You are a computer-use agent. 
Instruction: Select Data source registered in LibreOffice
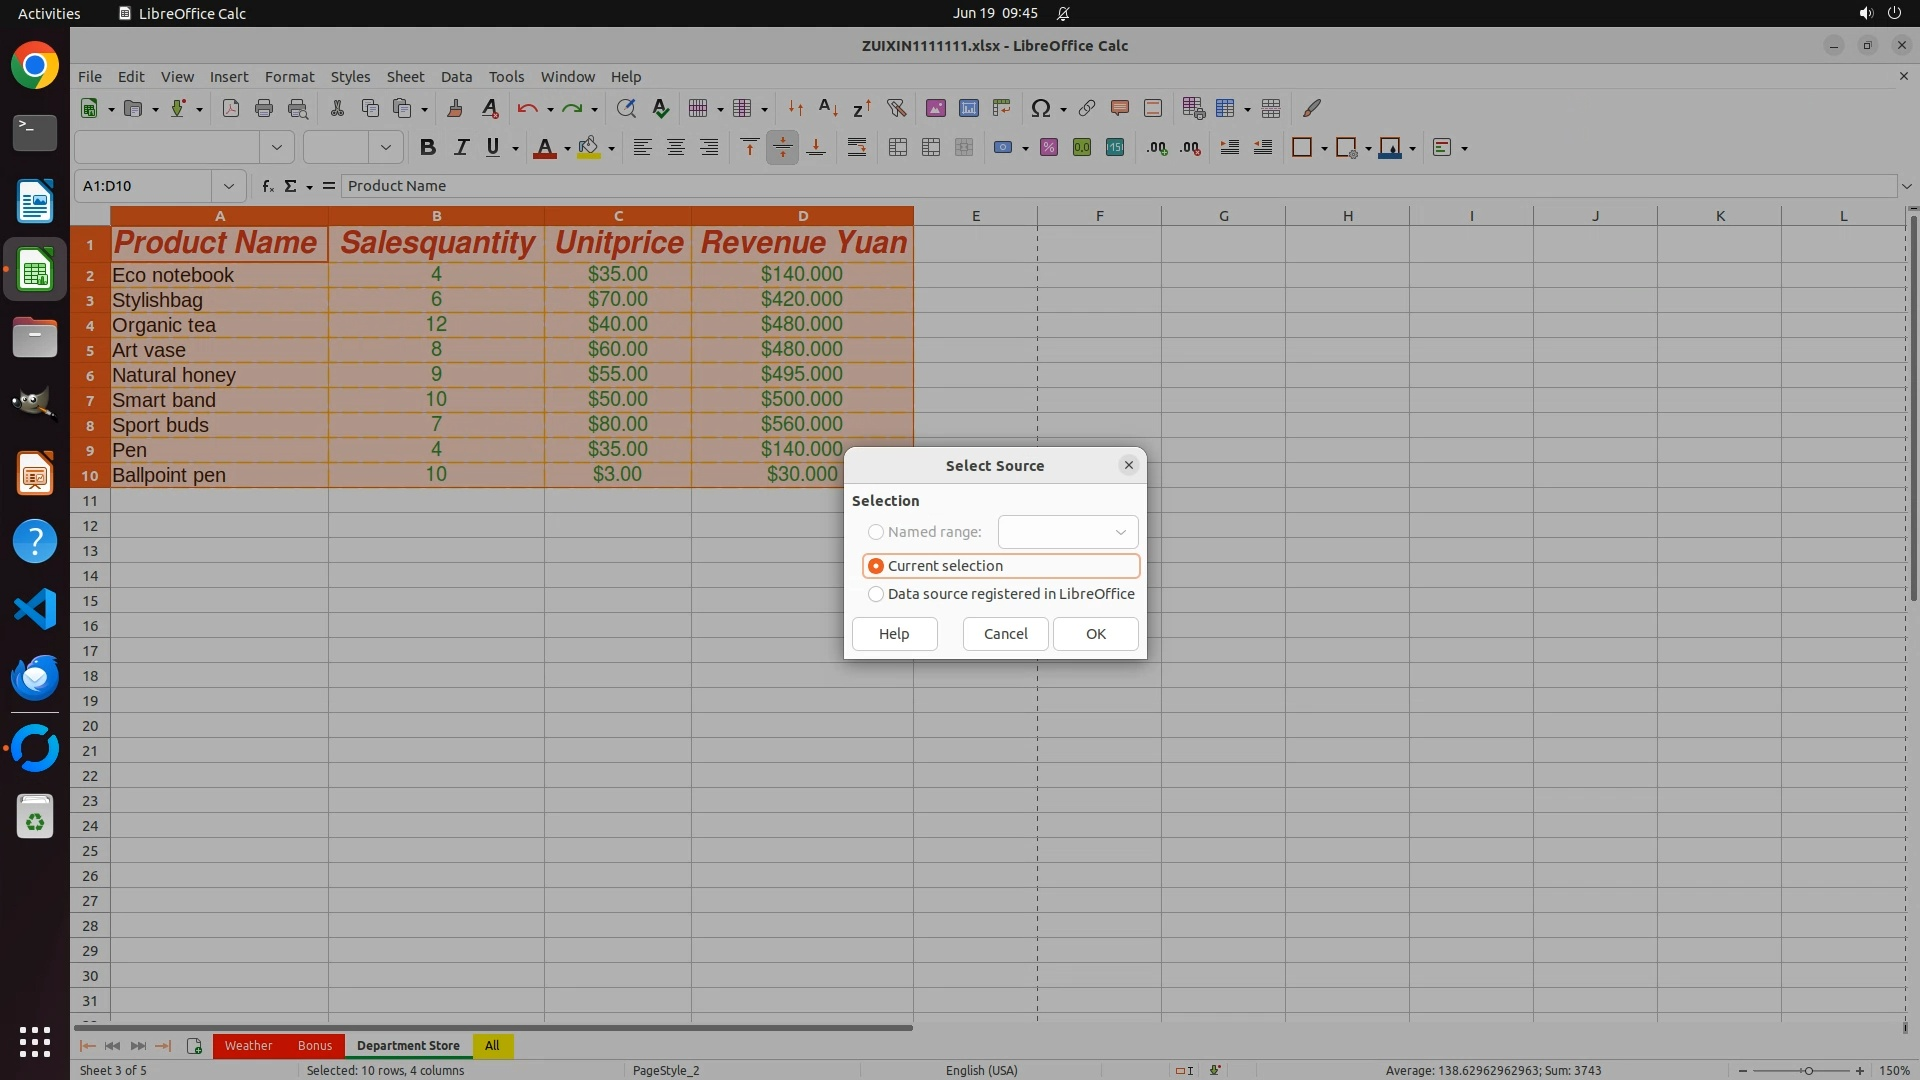[x=876, y=594]
